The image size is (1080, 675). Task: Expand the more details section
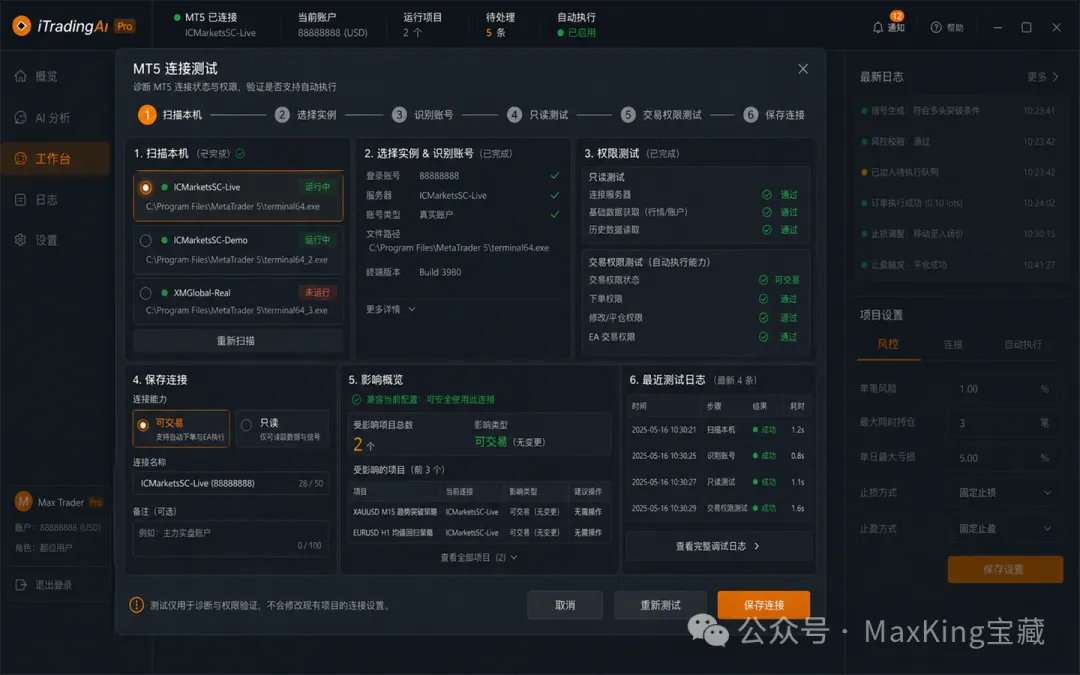tap(390, 310)
